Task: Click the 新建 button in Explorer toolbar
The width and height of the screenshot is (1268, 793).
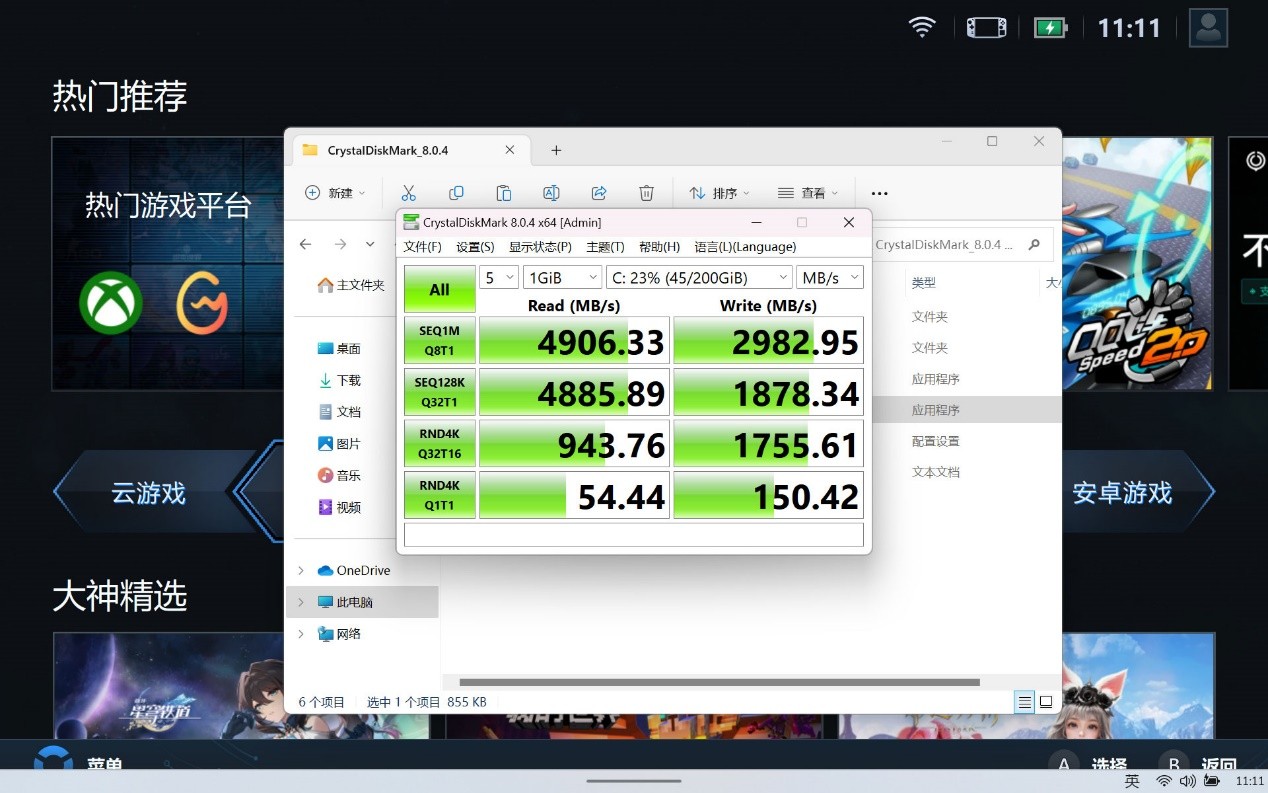Action: coord(335,193)
